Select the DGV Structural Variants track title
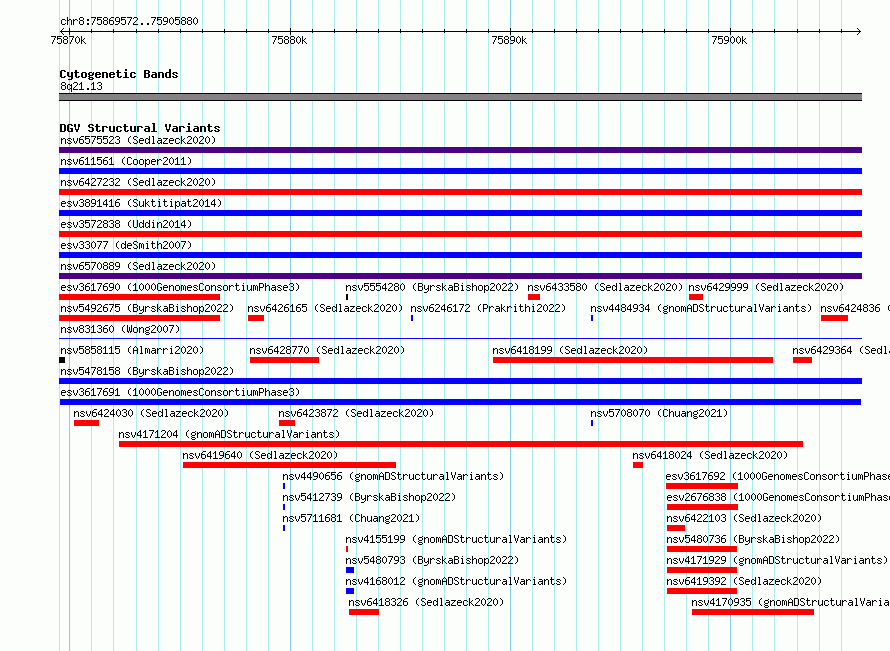Screen dimensions: 890x651 pos(140,128)
